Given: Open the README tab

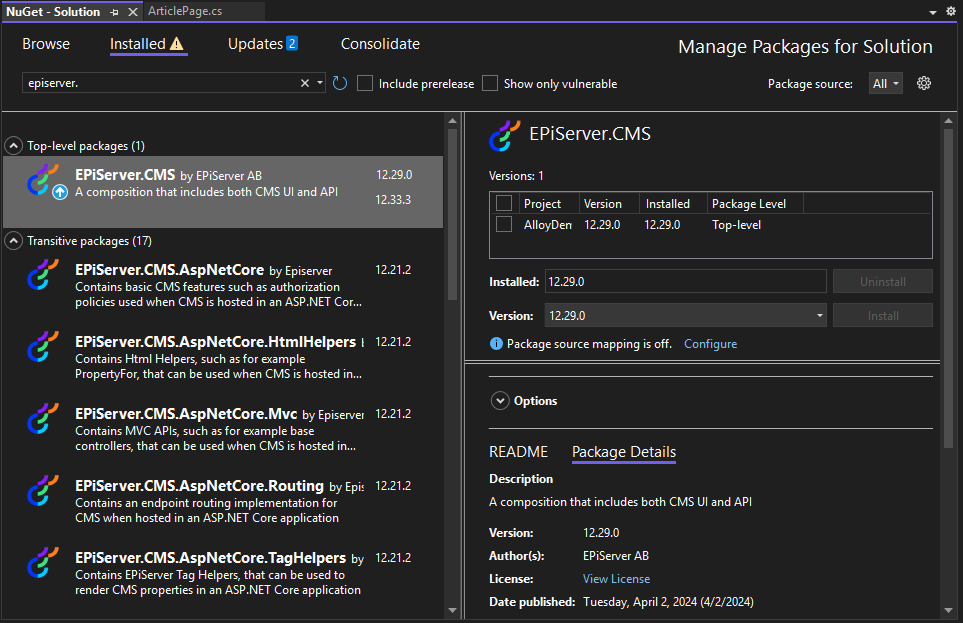Looking at the screenshot, I should [x=518, y=452].
